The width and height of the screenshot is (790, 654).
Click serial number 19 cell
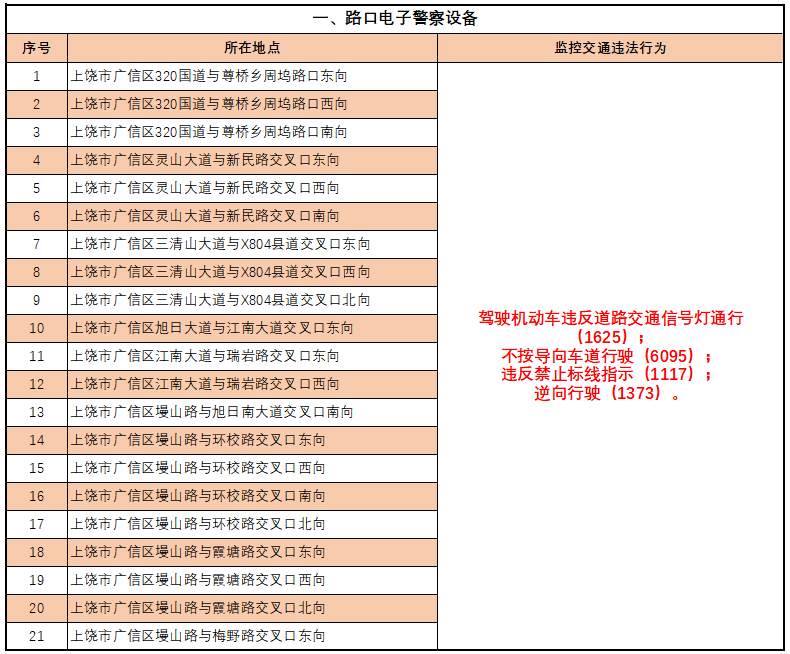pos(36,580)
